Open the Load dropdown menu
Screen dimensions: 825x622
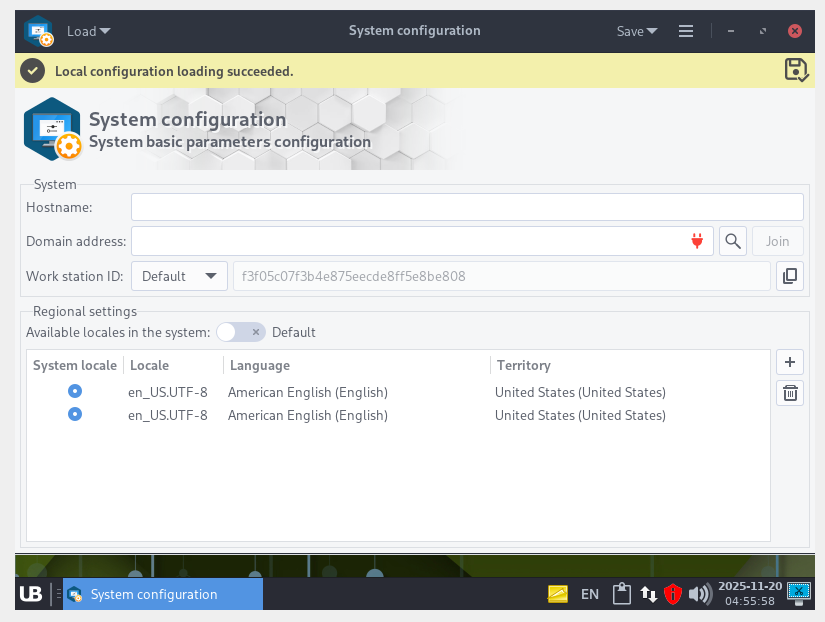point(88,31)
